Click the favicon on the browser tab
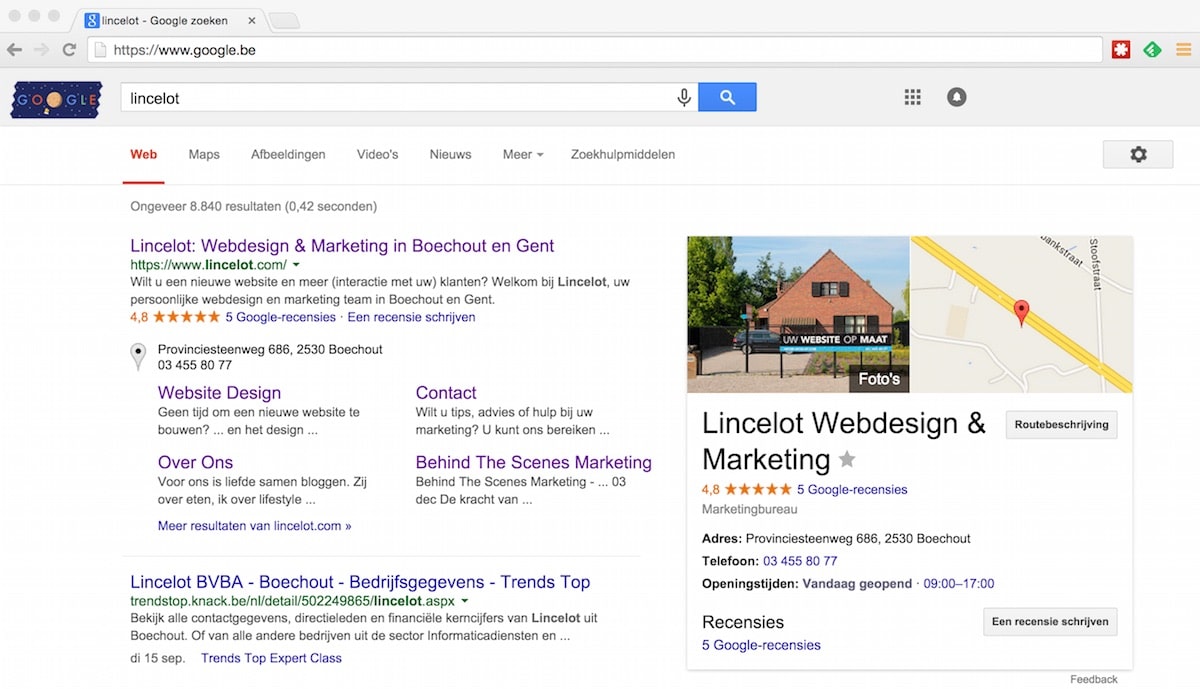 click(92, 20)
